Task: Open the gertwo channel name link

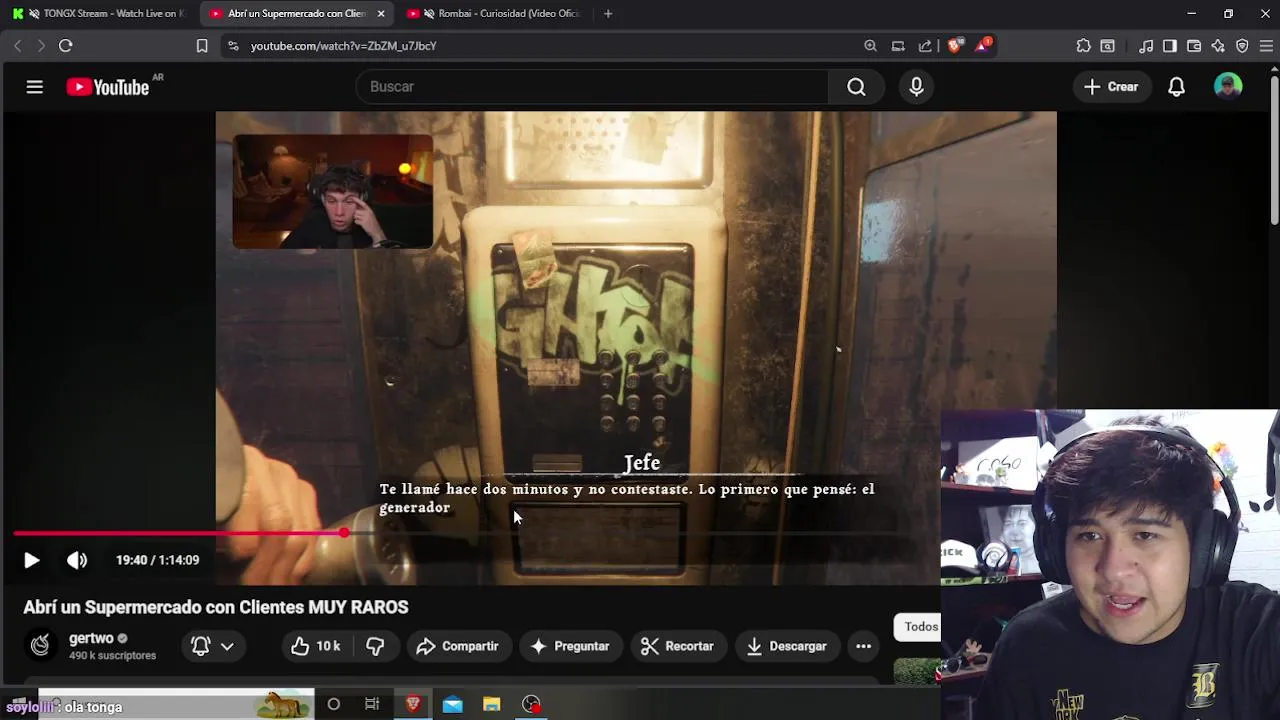Action: coord(91,638)
